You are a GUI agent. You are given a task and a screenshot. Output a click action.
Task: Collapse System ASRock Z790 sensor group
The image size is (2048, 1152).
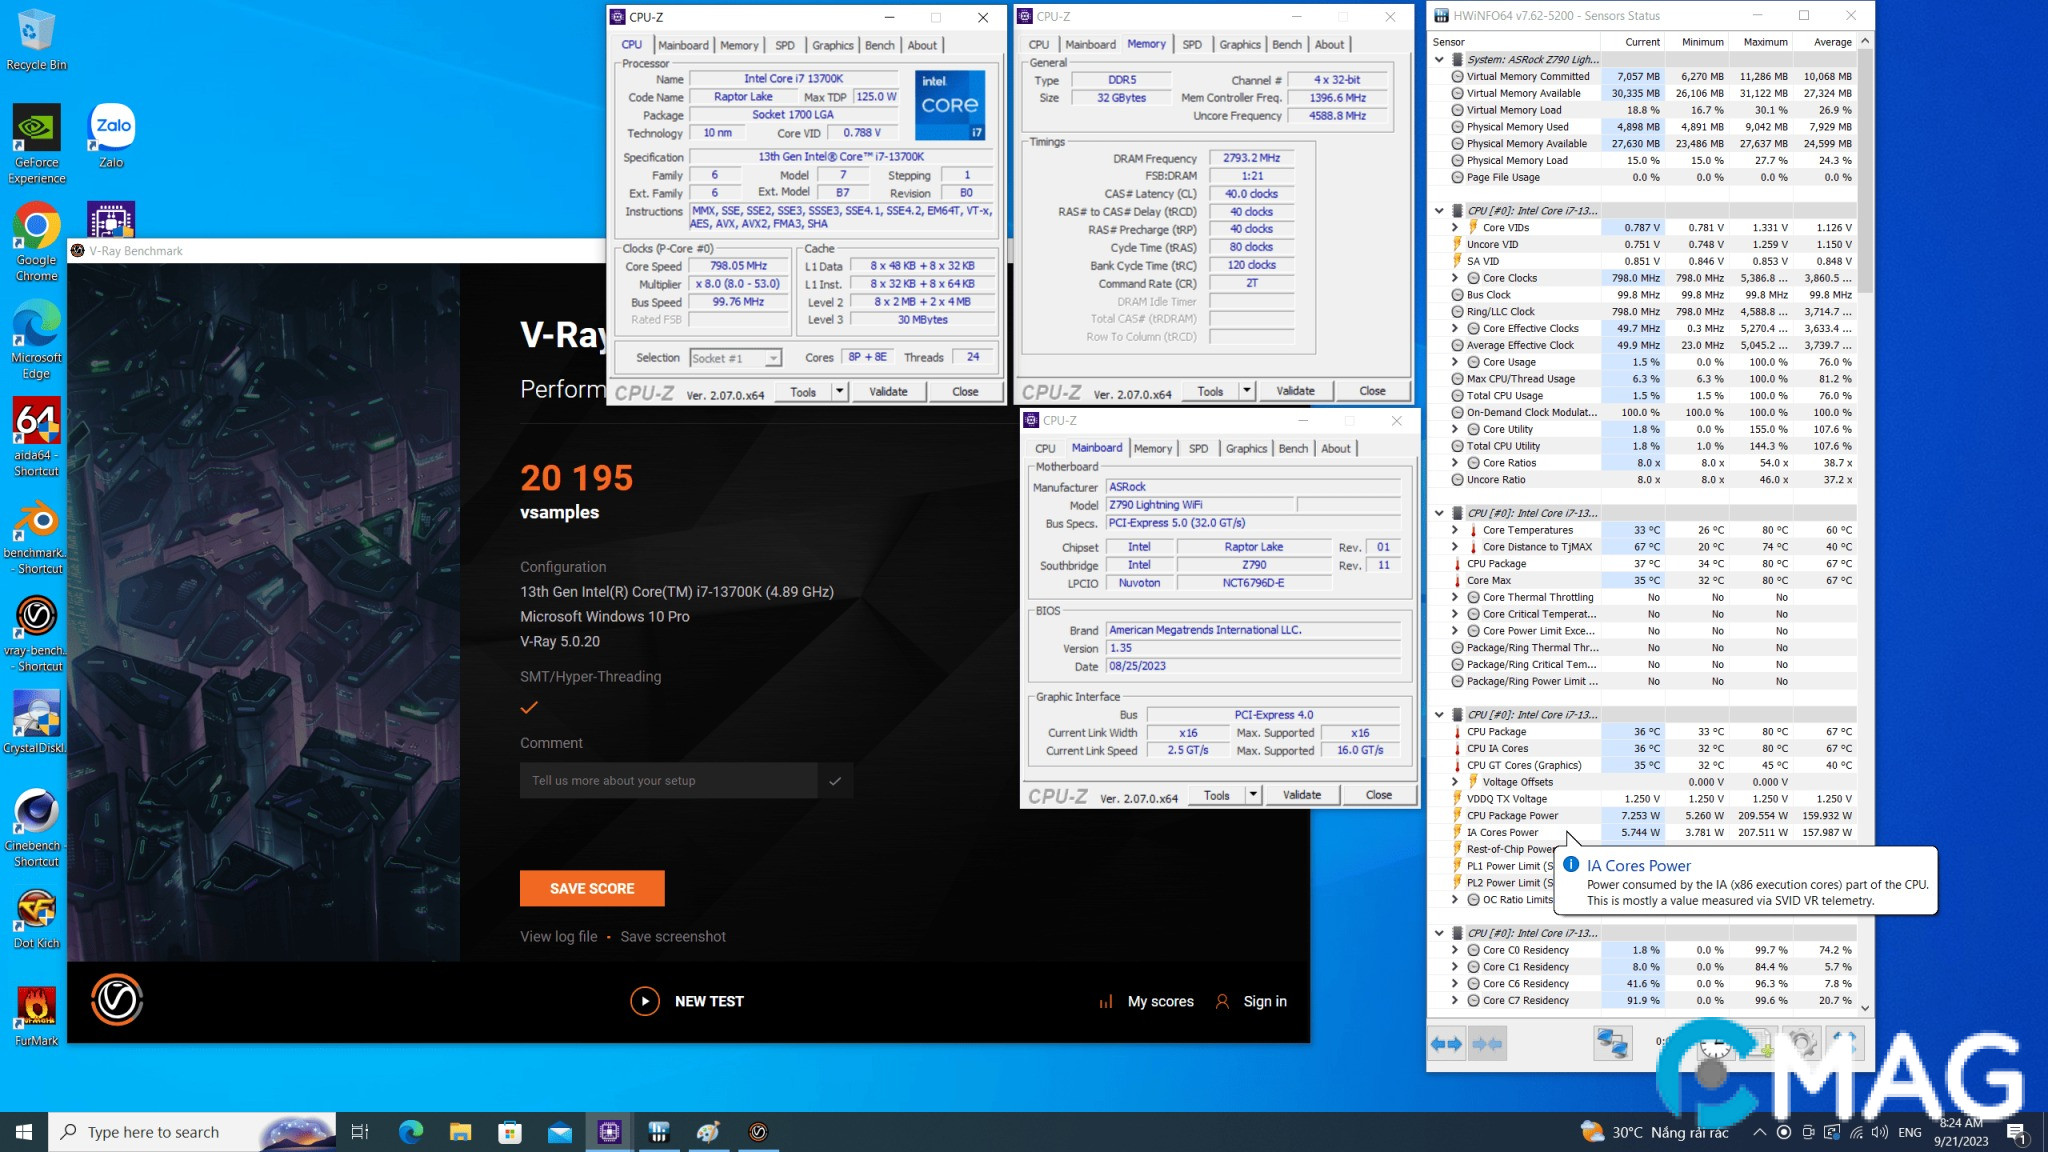coord(1439,60)
